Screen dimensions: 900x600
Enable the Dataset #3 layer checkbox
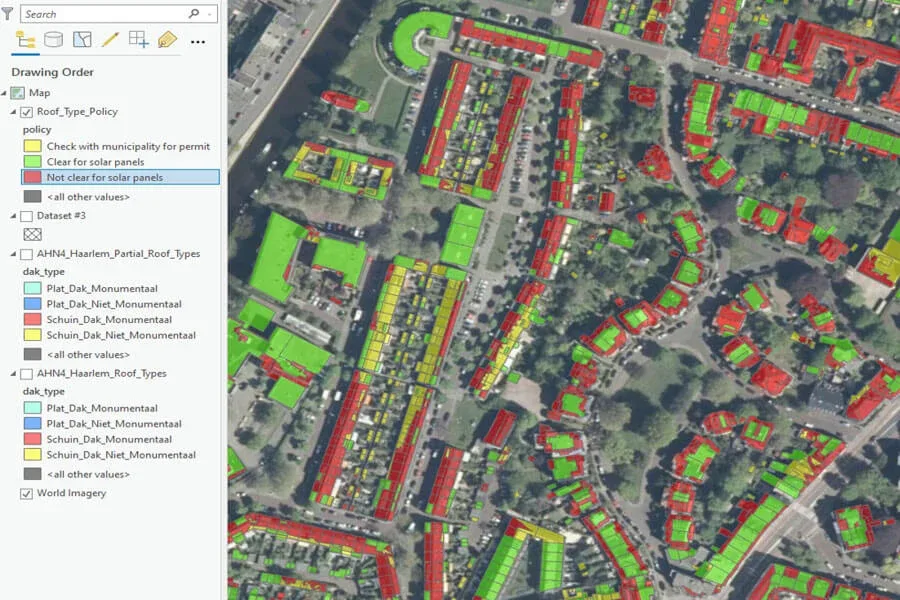(27, 215)
